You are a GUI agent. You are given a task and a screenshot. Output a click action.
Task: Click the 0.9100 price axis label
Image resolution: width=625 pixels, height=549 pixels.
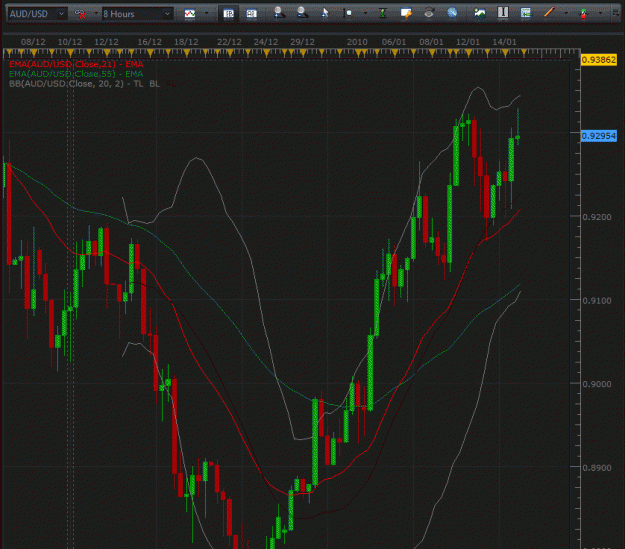coord(597,301)
